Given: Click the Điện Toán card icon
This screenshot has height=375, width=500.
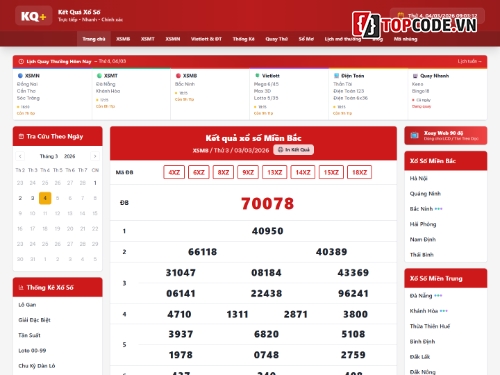Looking at the screenshot, I should coord(336,76).
